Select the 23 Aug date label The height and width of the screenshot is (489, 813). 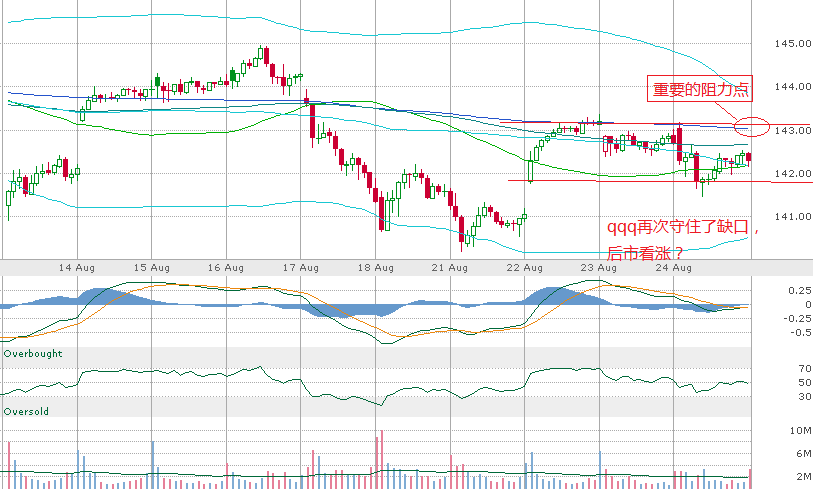[x=598, y=268]
